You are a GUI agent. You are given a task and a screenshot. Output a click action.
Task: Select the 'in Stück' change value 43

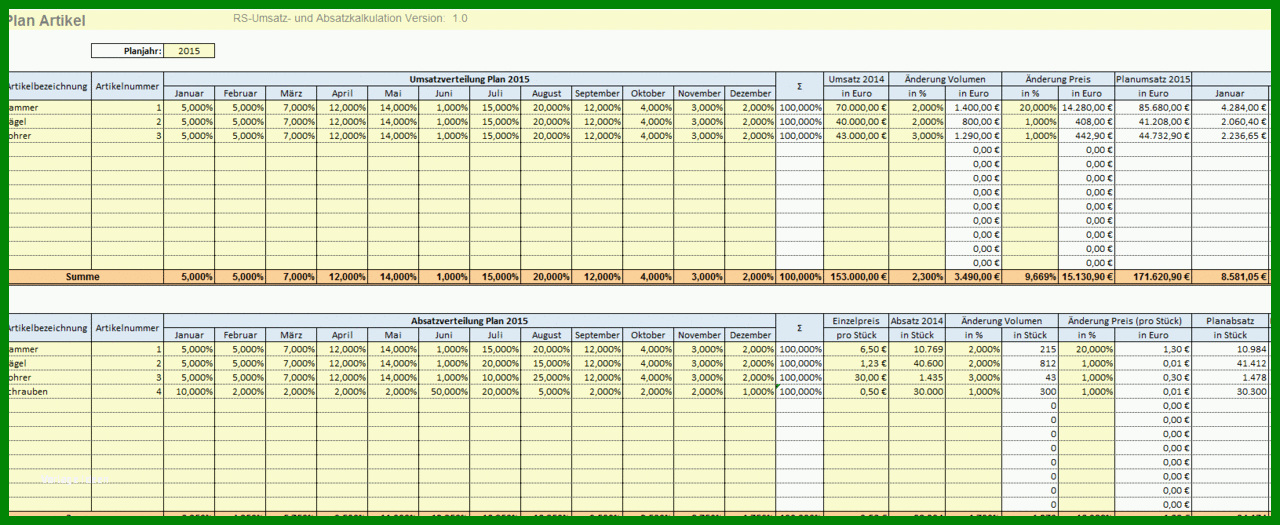point(1030,377)
